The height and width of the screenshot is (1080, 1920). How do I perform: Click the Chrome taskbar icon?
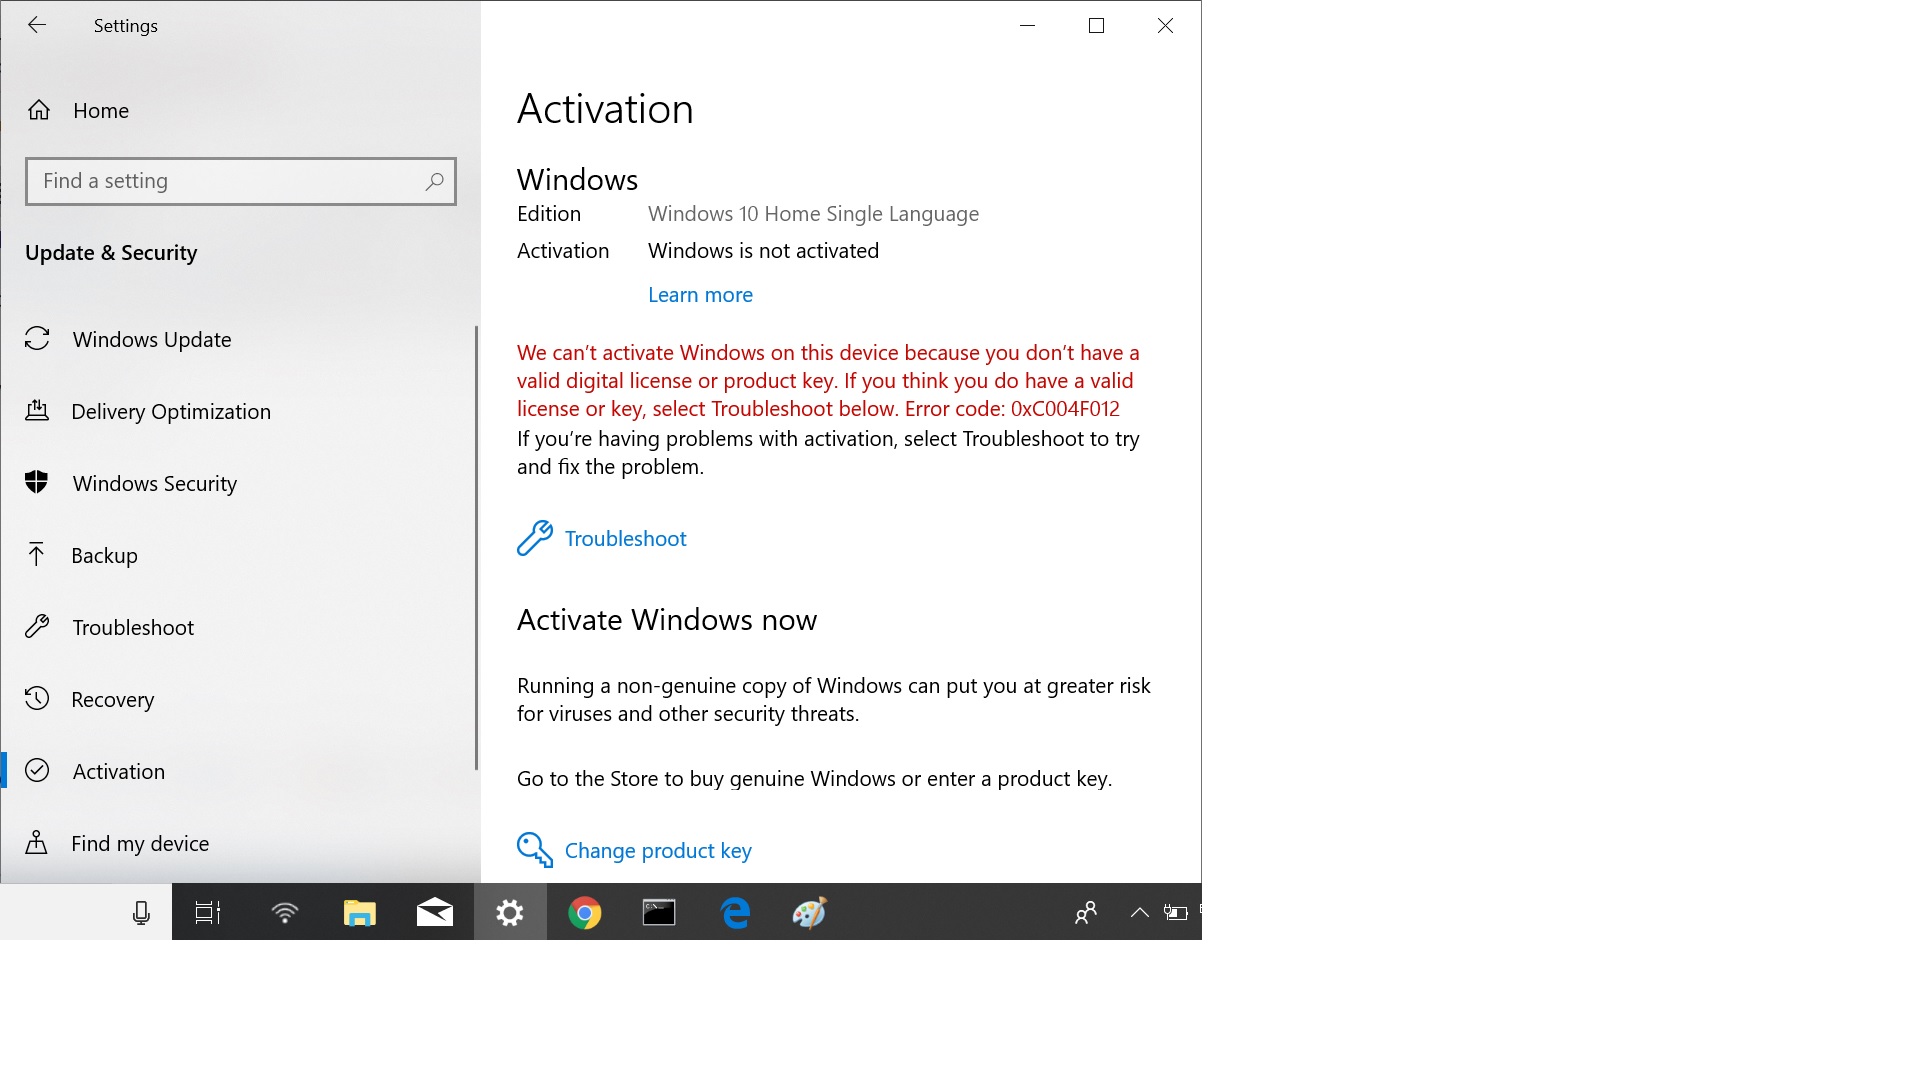click(584, 911)
